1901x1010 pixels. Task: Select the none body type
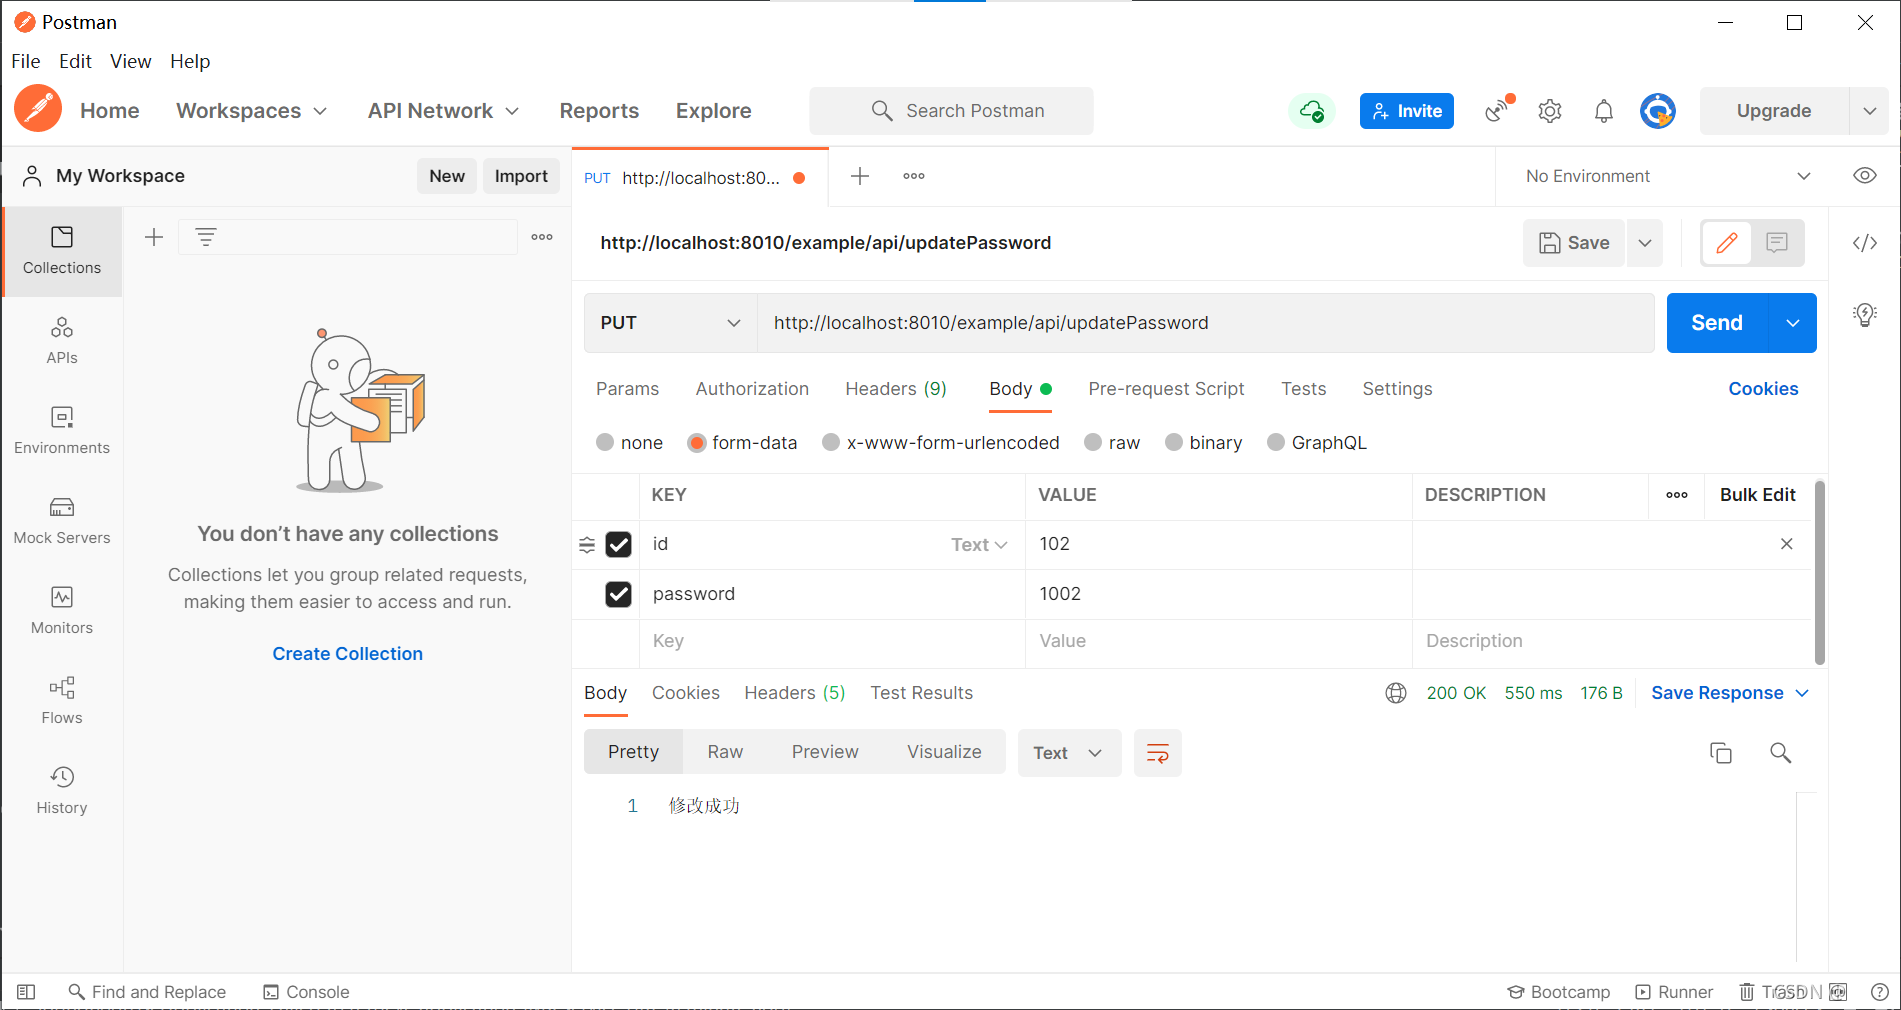(x=605, y=442)
